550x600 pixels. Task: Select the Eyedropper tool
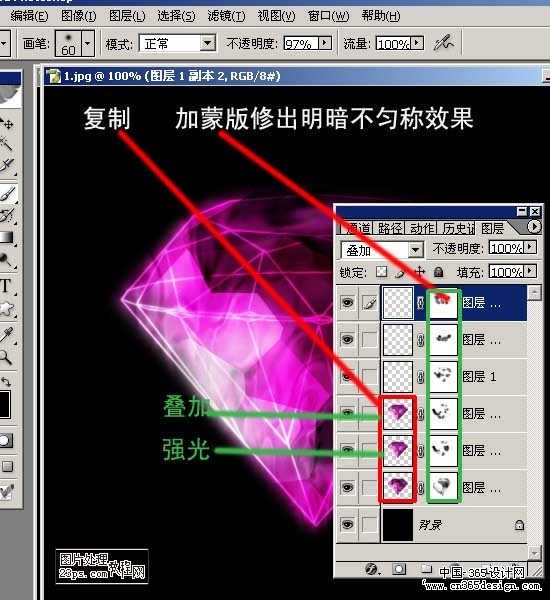point(6,334)
